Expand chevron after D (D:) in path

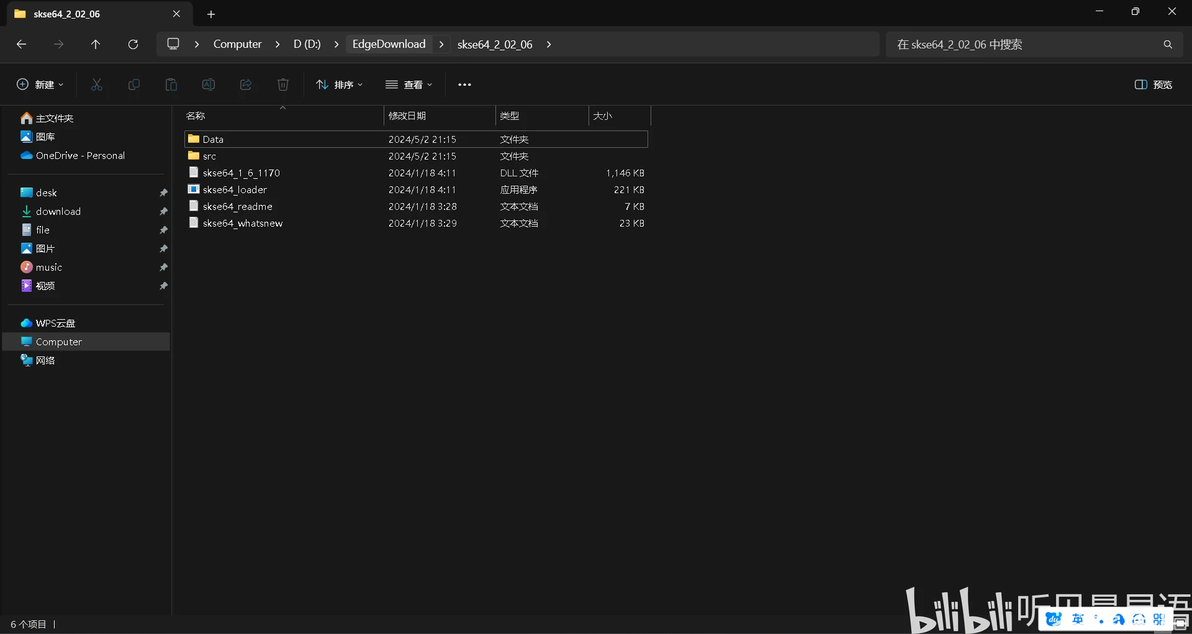336,44
